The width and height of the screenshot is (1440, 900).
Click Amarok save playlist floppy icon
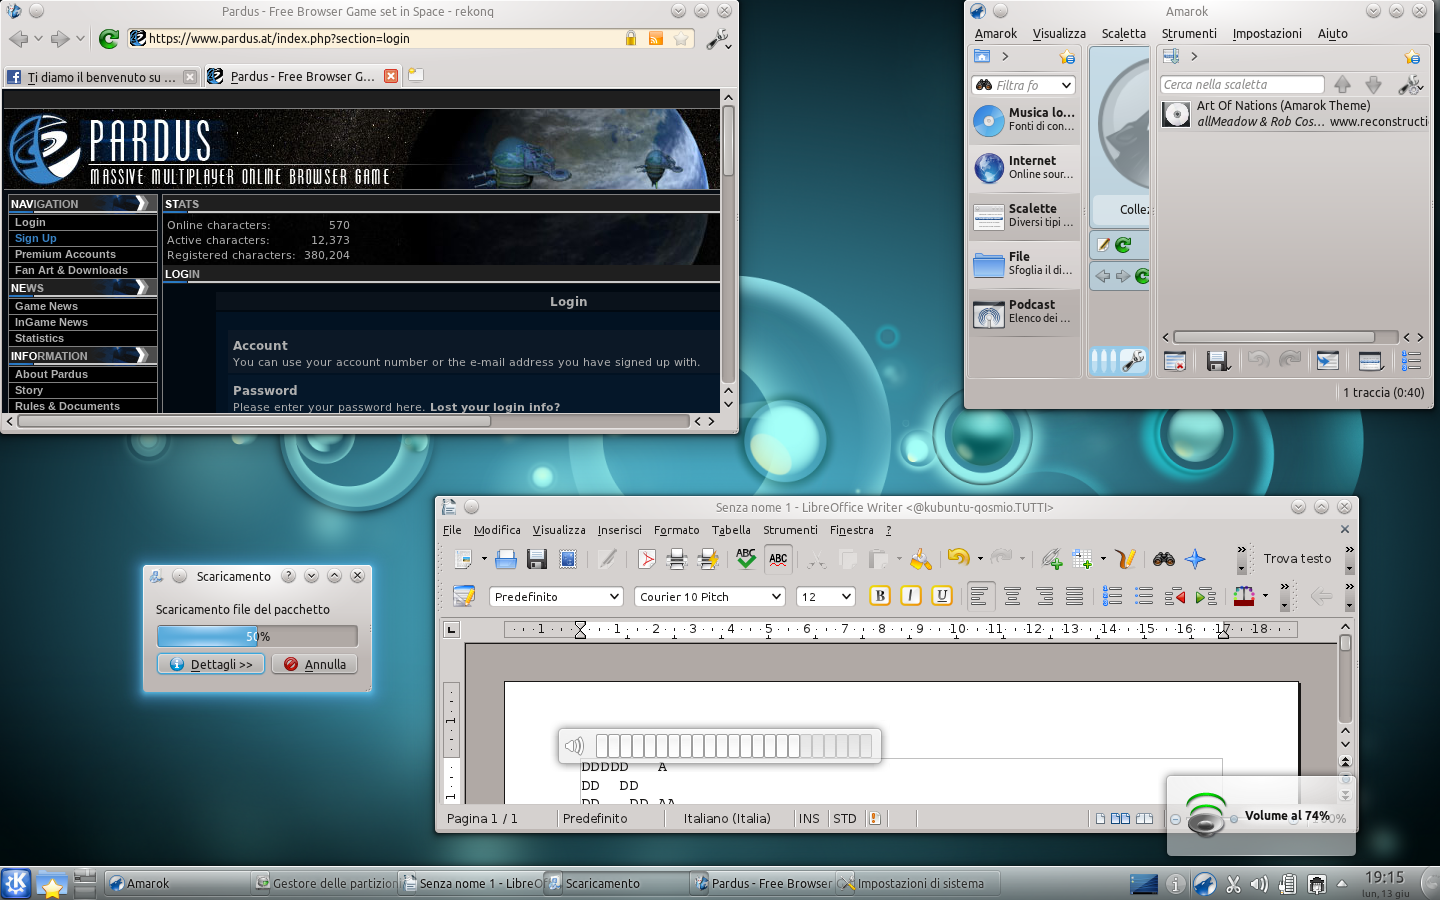click(x=1217, y=361)
